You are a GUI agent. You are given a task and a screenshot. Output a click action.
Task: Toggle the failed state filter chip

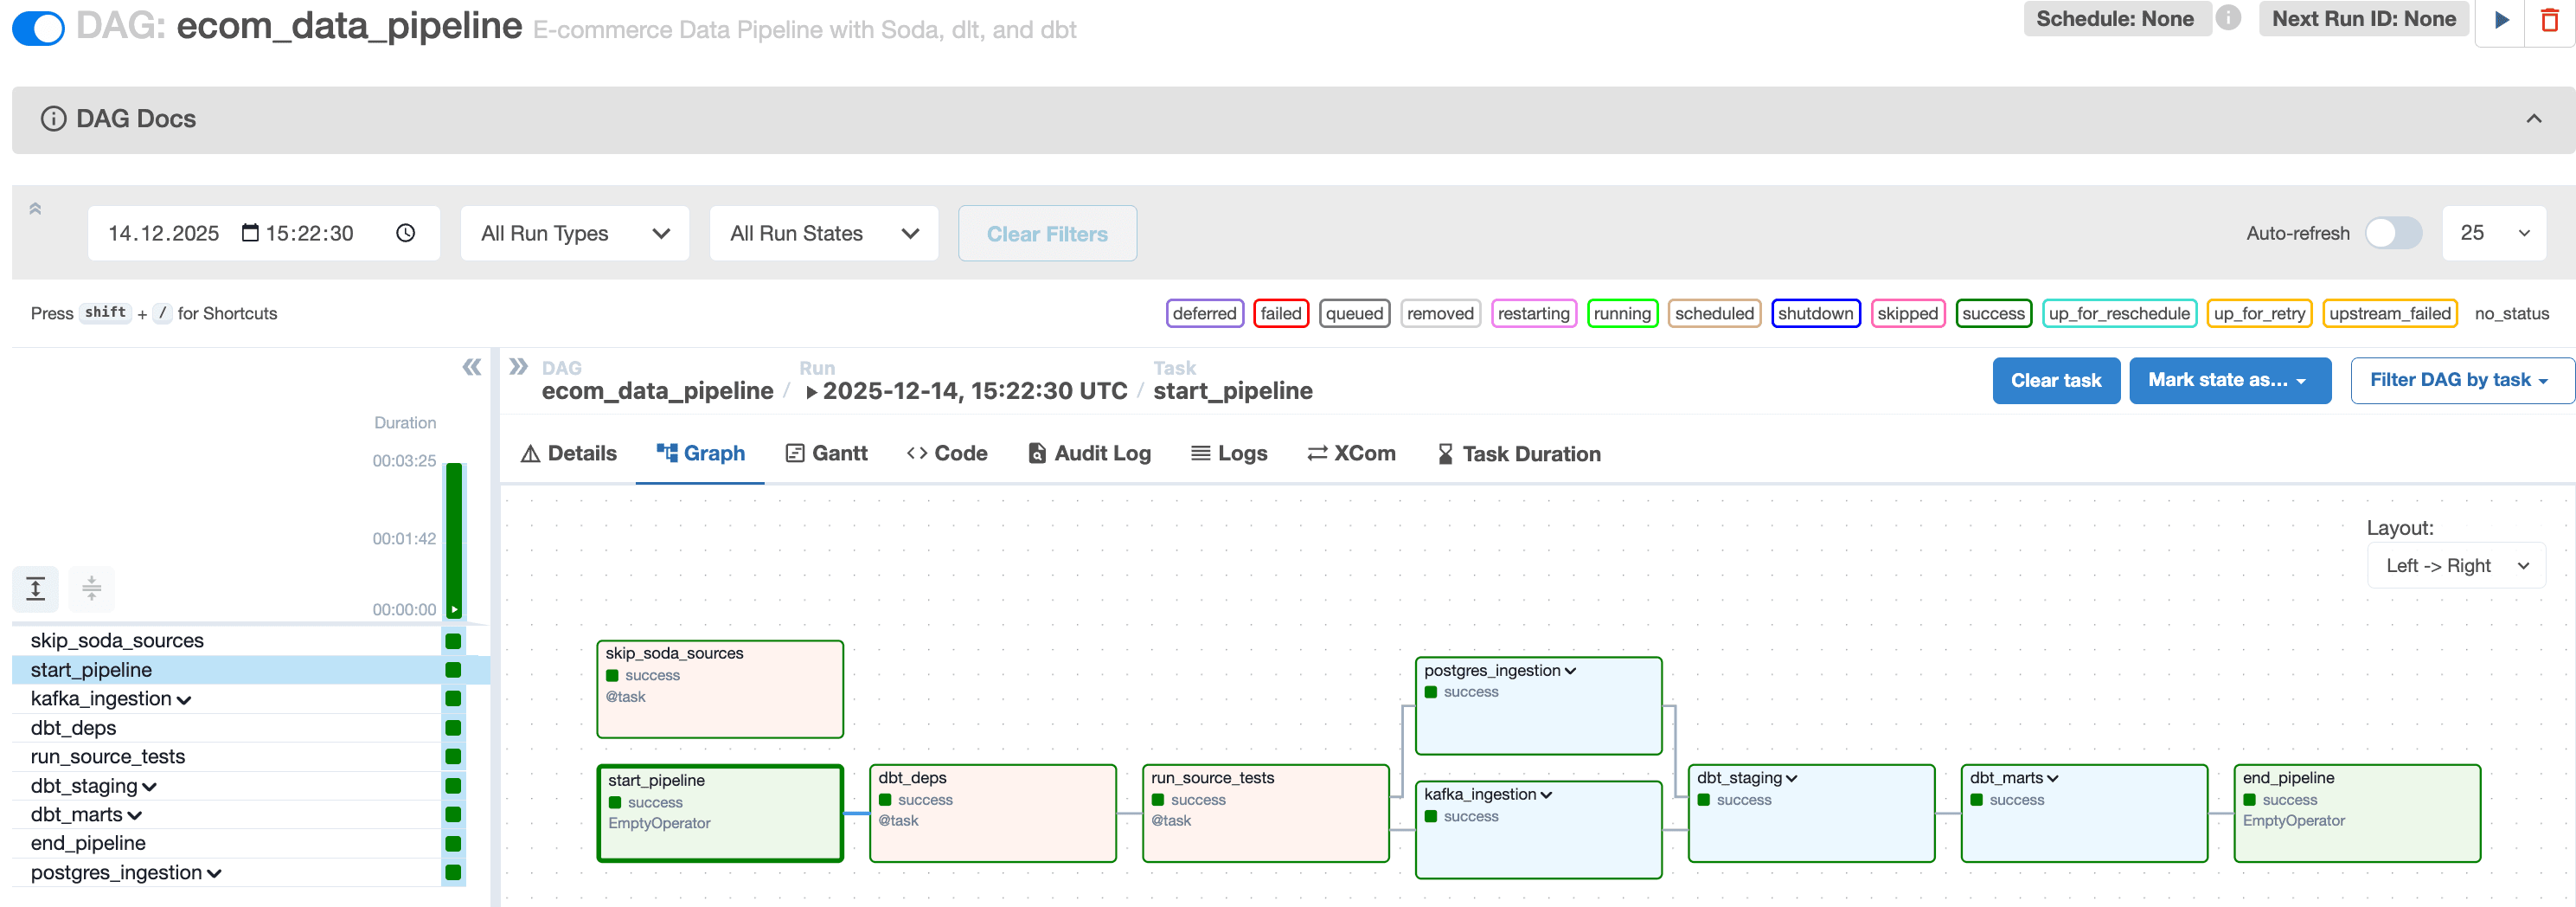click(1281, 313)
